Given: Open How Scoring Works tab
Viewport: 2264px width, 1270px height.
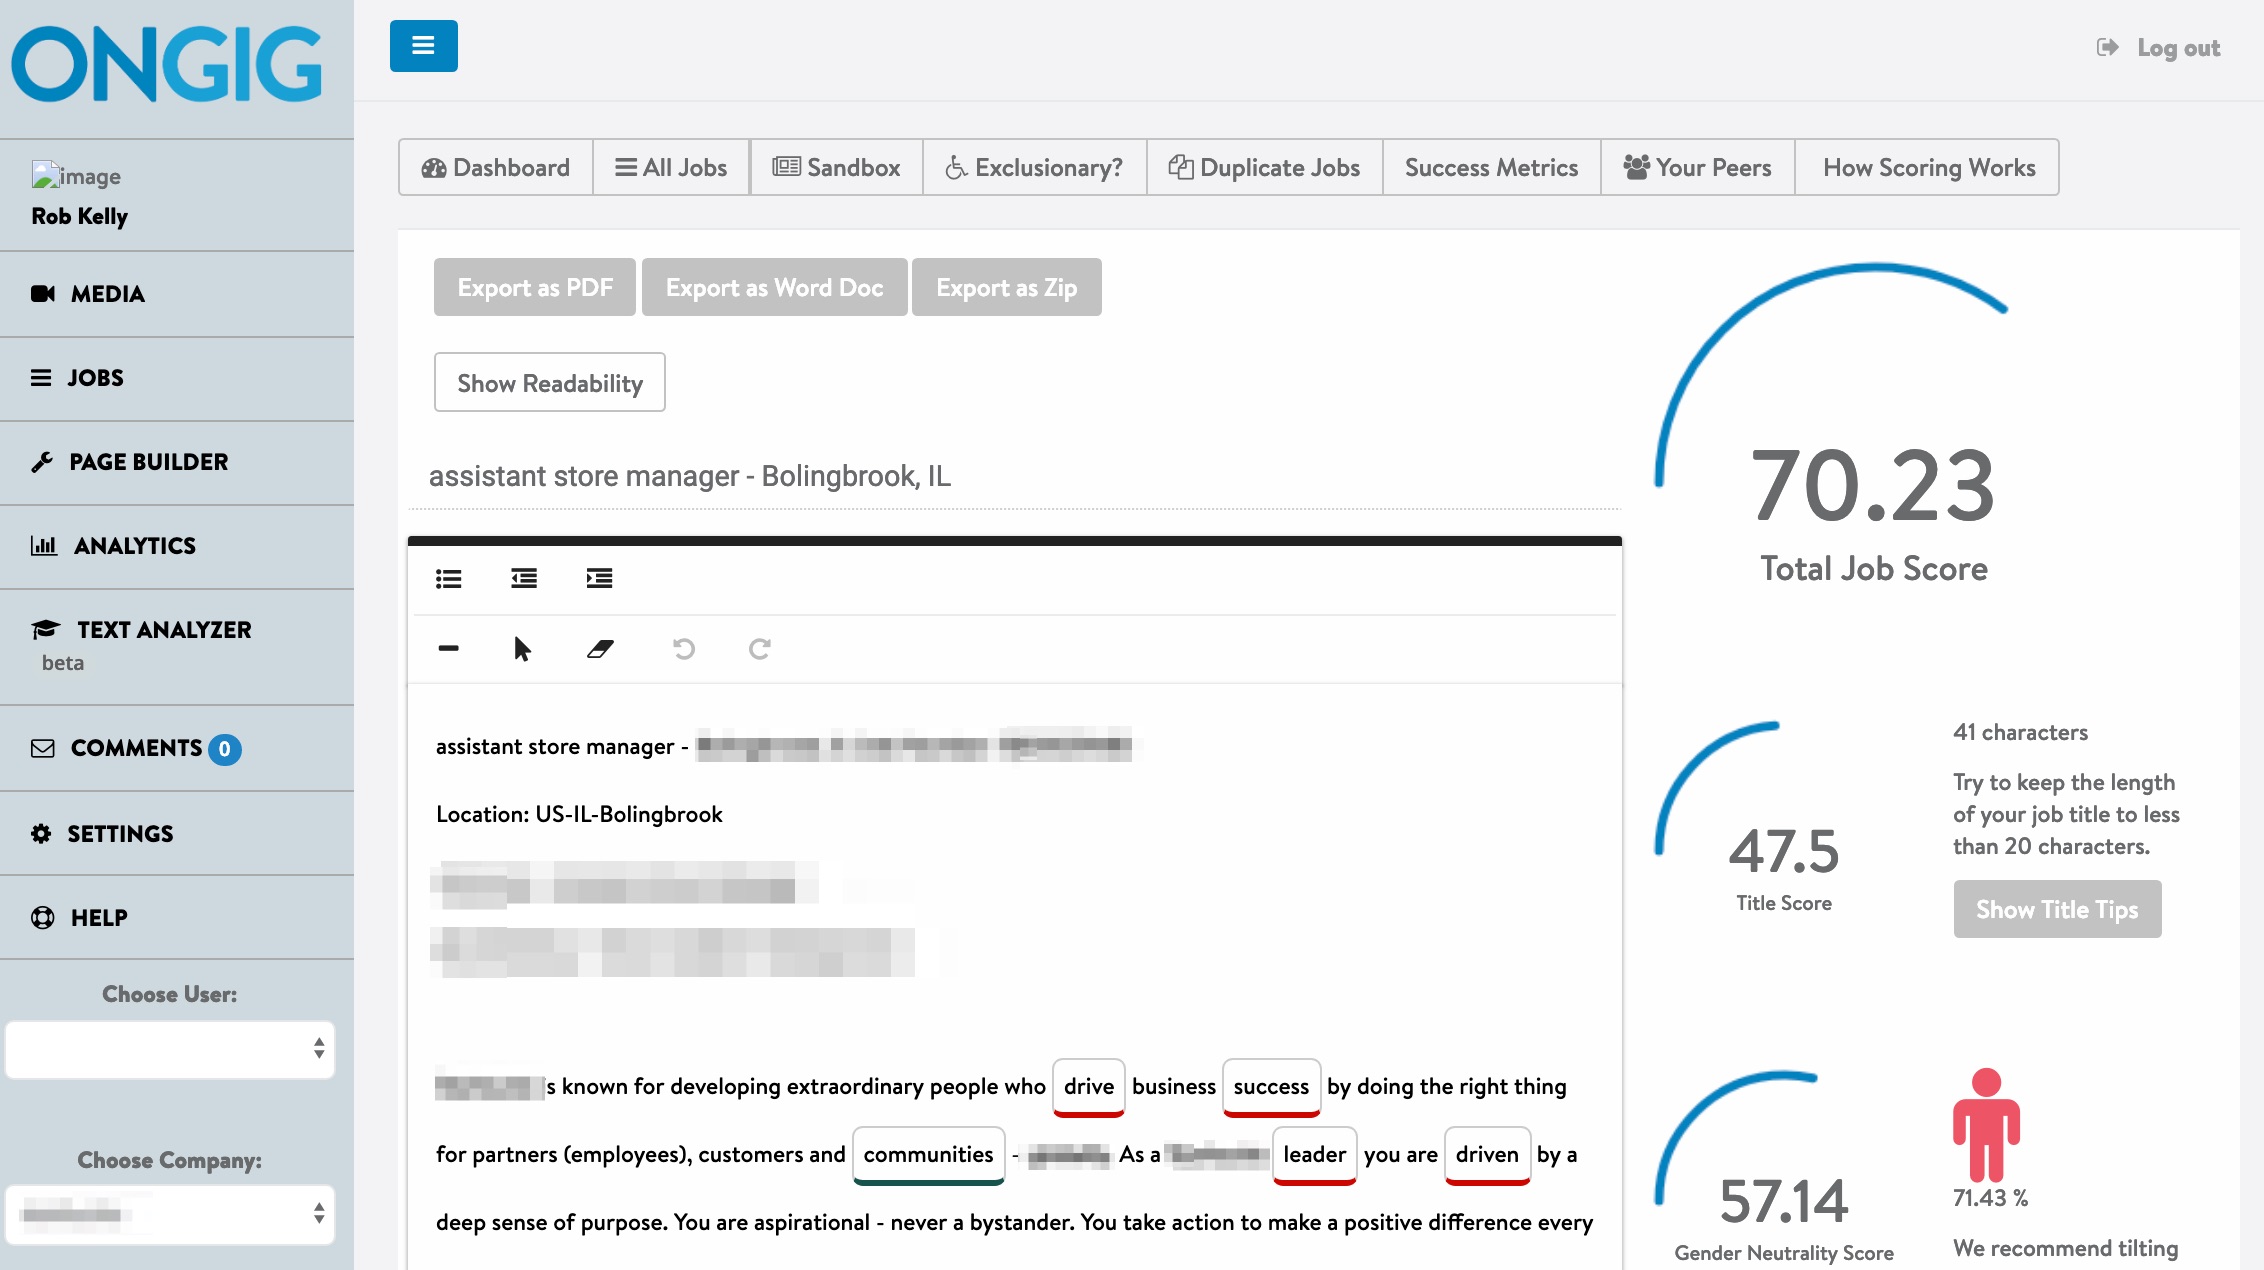Looking at the screenshot, I should pyautogui.click(x=1928, y=167).
